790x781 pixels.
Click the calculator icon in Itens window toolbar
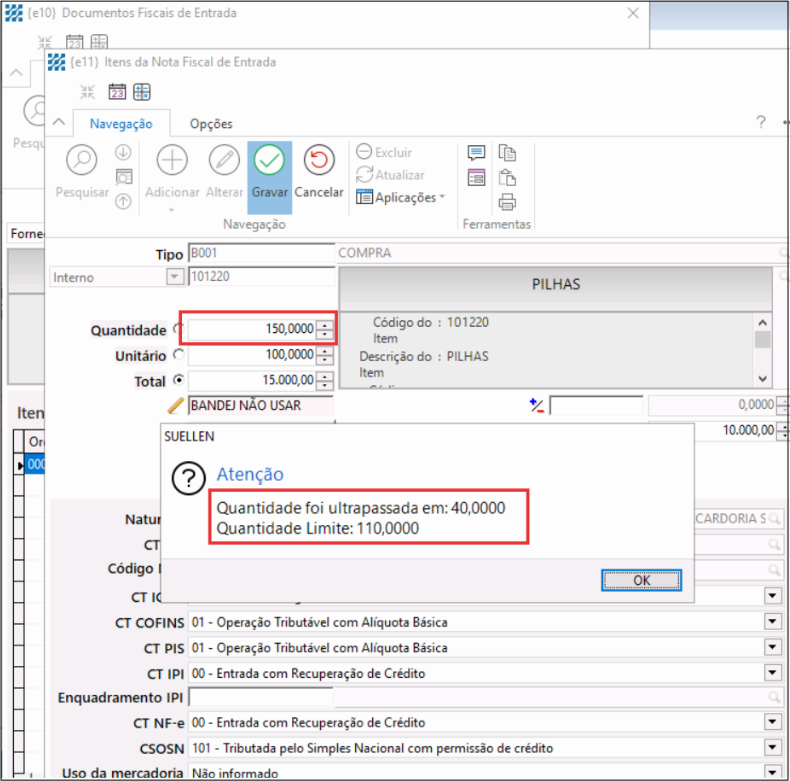click(x=142, y=92)
